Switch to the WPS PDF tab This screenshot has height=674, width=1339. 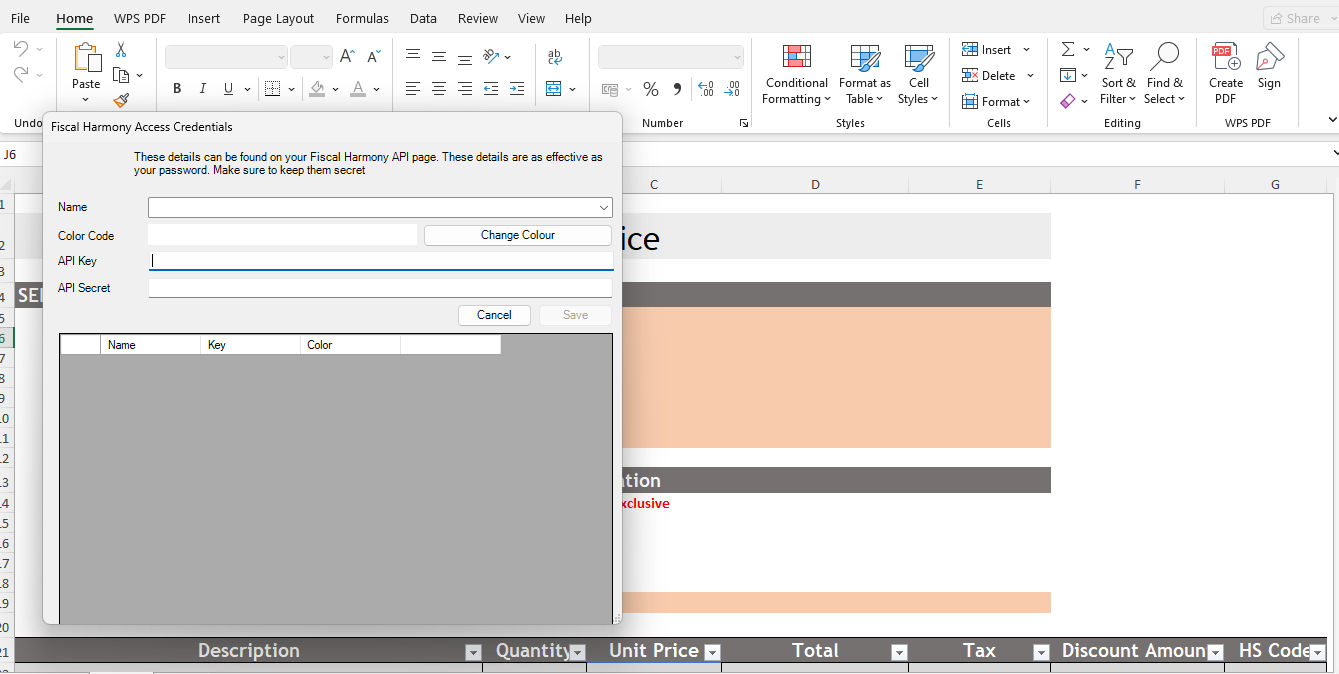140,18
